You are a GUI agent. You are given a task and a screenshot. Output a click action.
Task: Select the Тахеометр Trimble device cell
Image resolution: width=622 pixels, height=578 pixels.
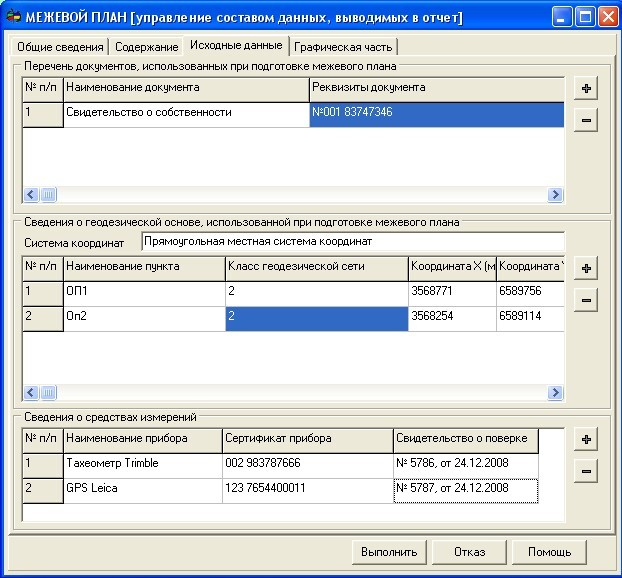[142, 463]
